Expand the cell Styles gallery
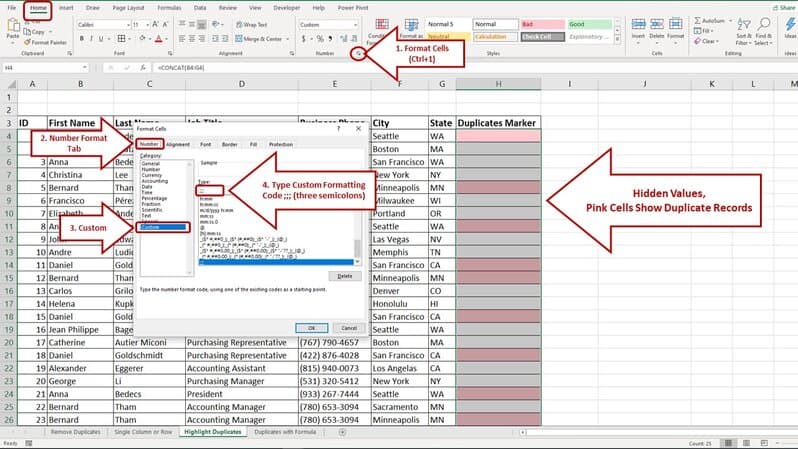Viewport: 798px width, 449px height. 617,39
